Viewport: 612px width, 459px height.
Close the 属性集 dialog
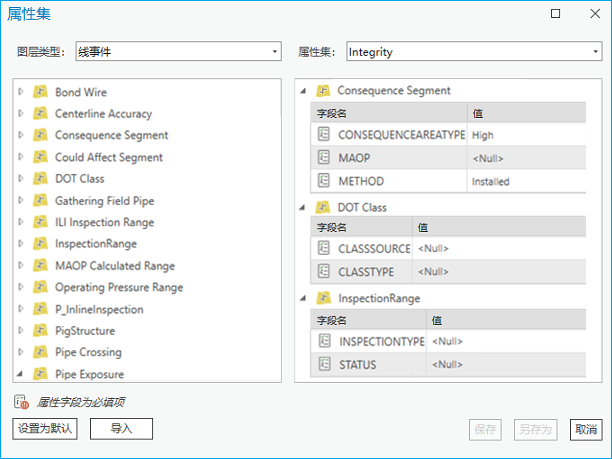point(595,14)
